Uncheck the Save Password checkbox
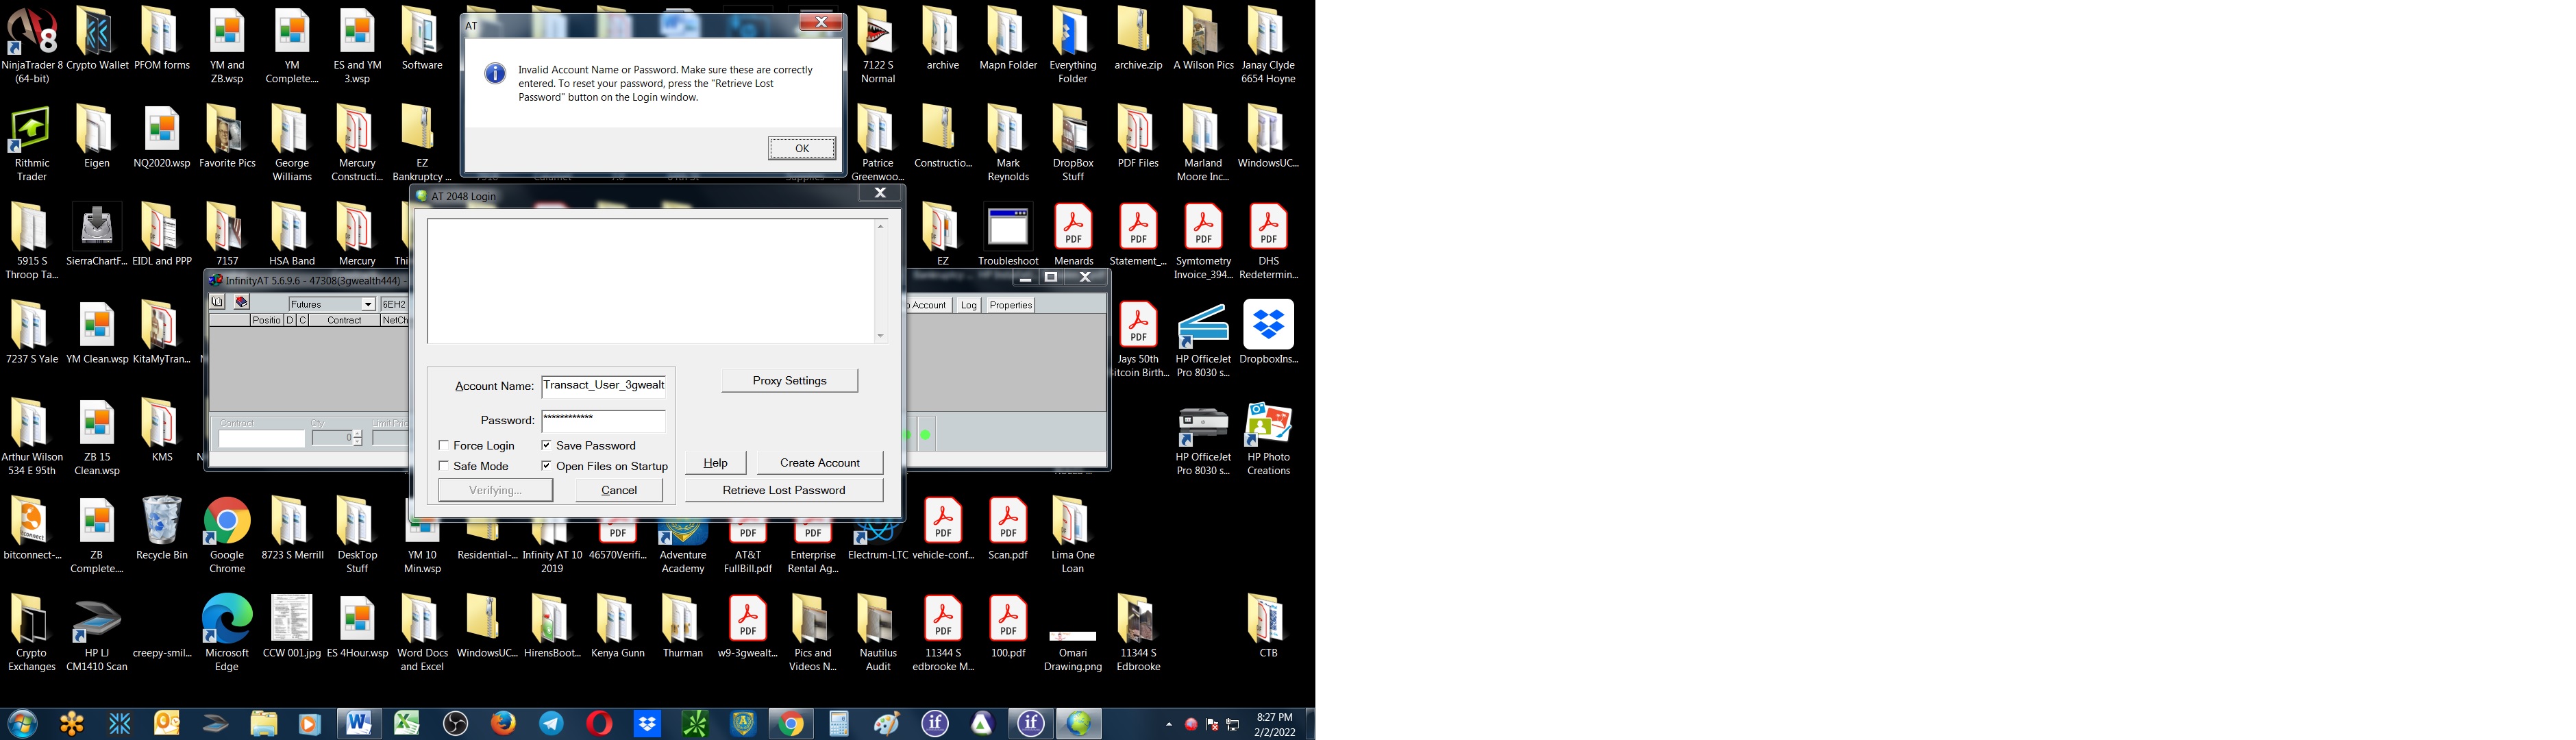Screen dimensions: 2576x740 [546, 445]
